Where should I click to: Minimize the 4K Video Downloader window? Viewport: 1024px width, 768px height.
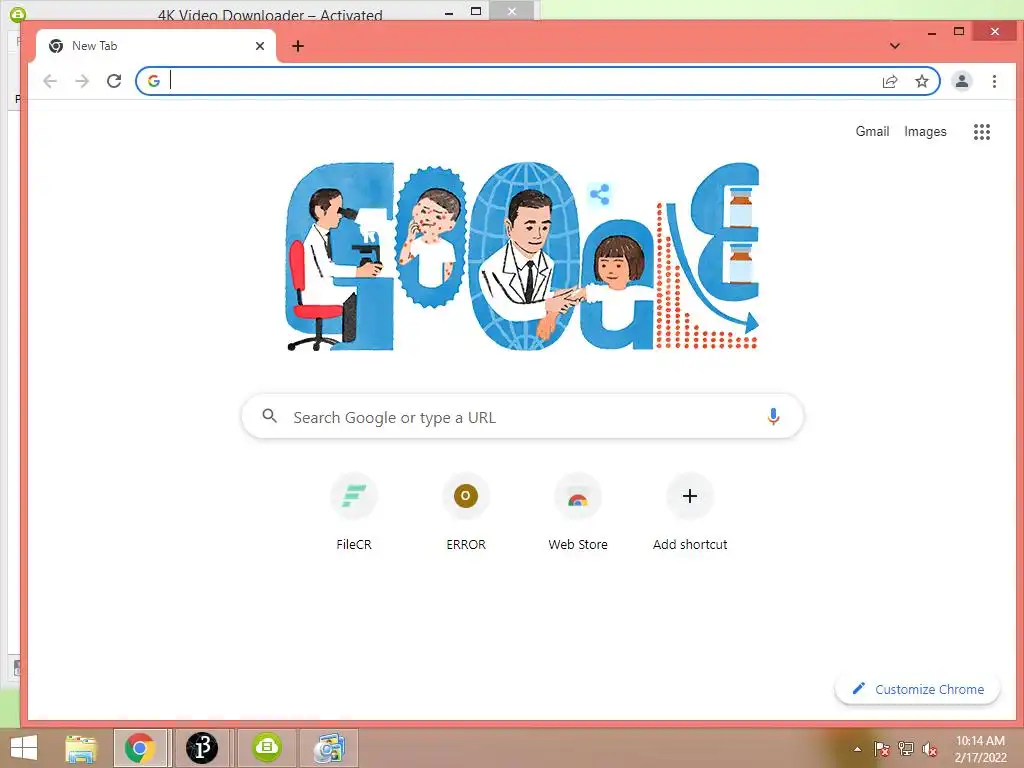point(449,12)
